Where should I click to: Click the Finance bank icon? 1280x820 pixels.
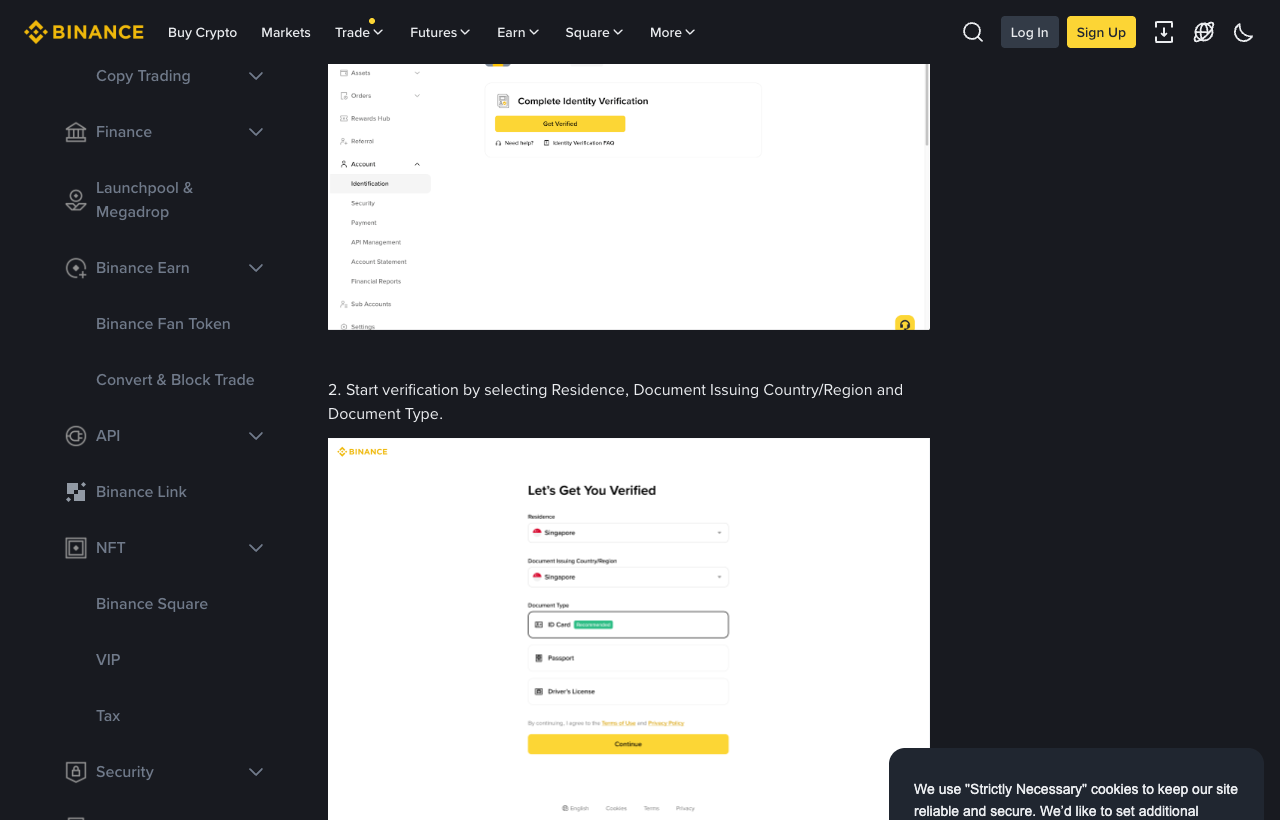pyautogui.click(x=76, y=132)
